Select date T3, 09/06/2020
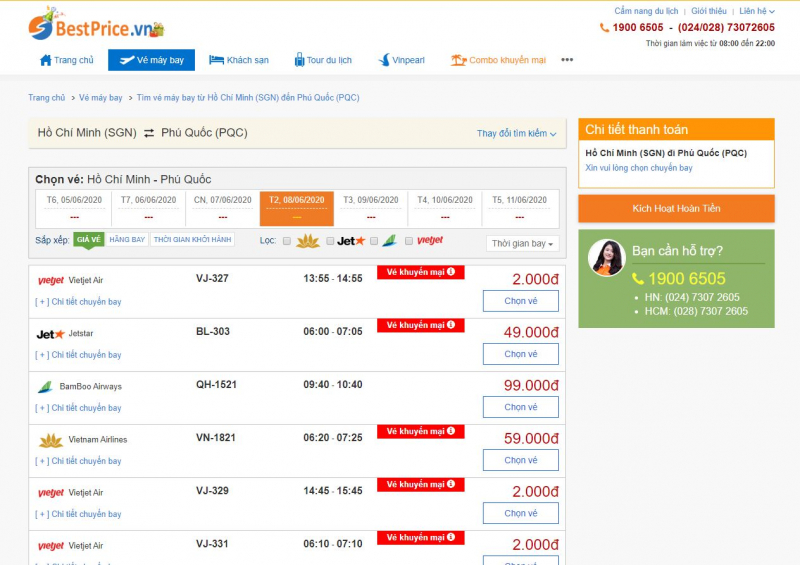This screenshot has height=565, width=800. (371, 208)
